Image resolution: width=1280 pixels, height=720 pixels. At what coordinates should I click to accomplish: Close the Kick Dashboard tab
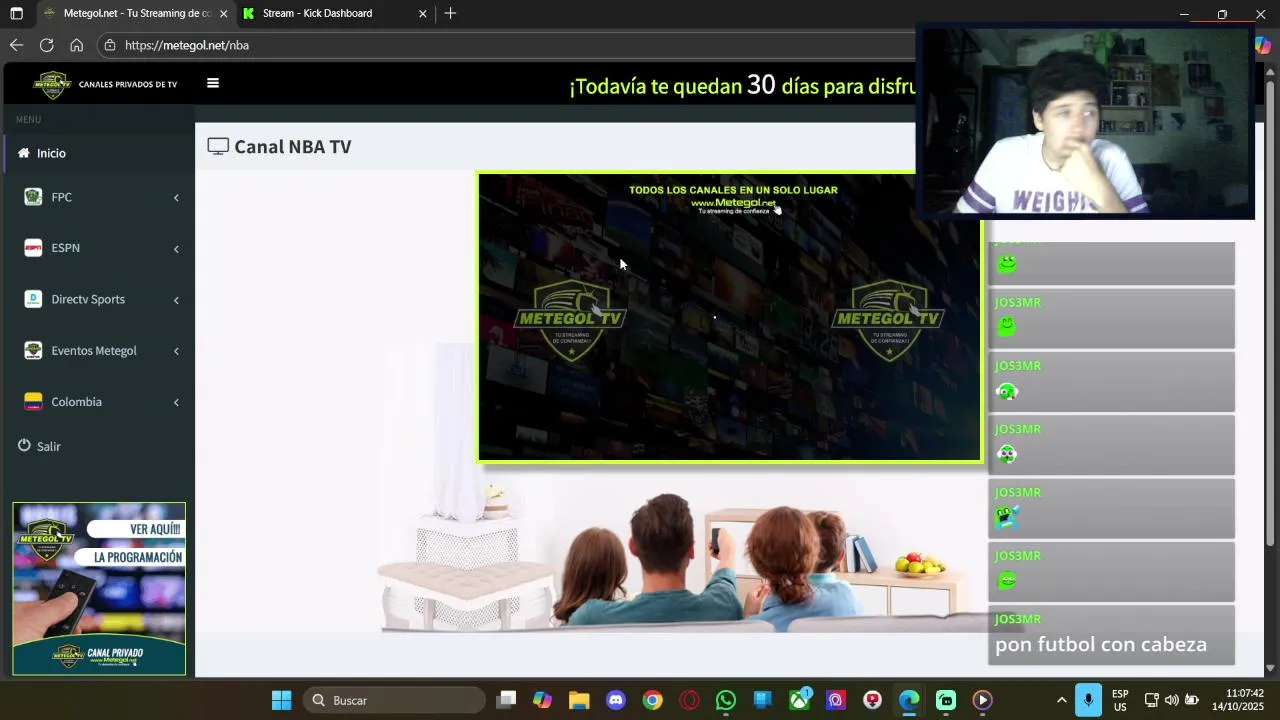[x=422, y=14]
